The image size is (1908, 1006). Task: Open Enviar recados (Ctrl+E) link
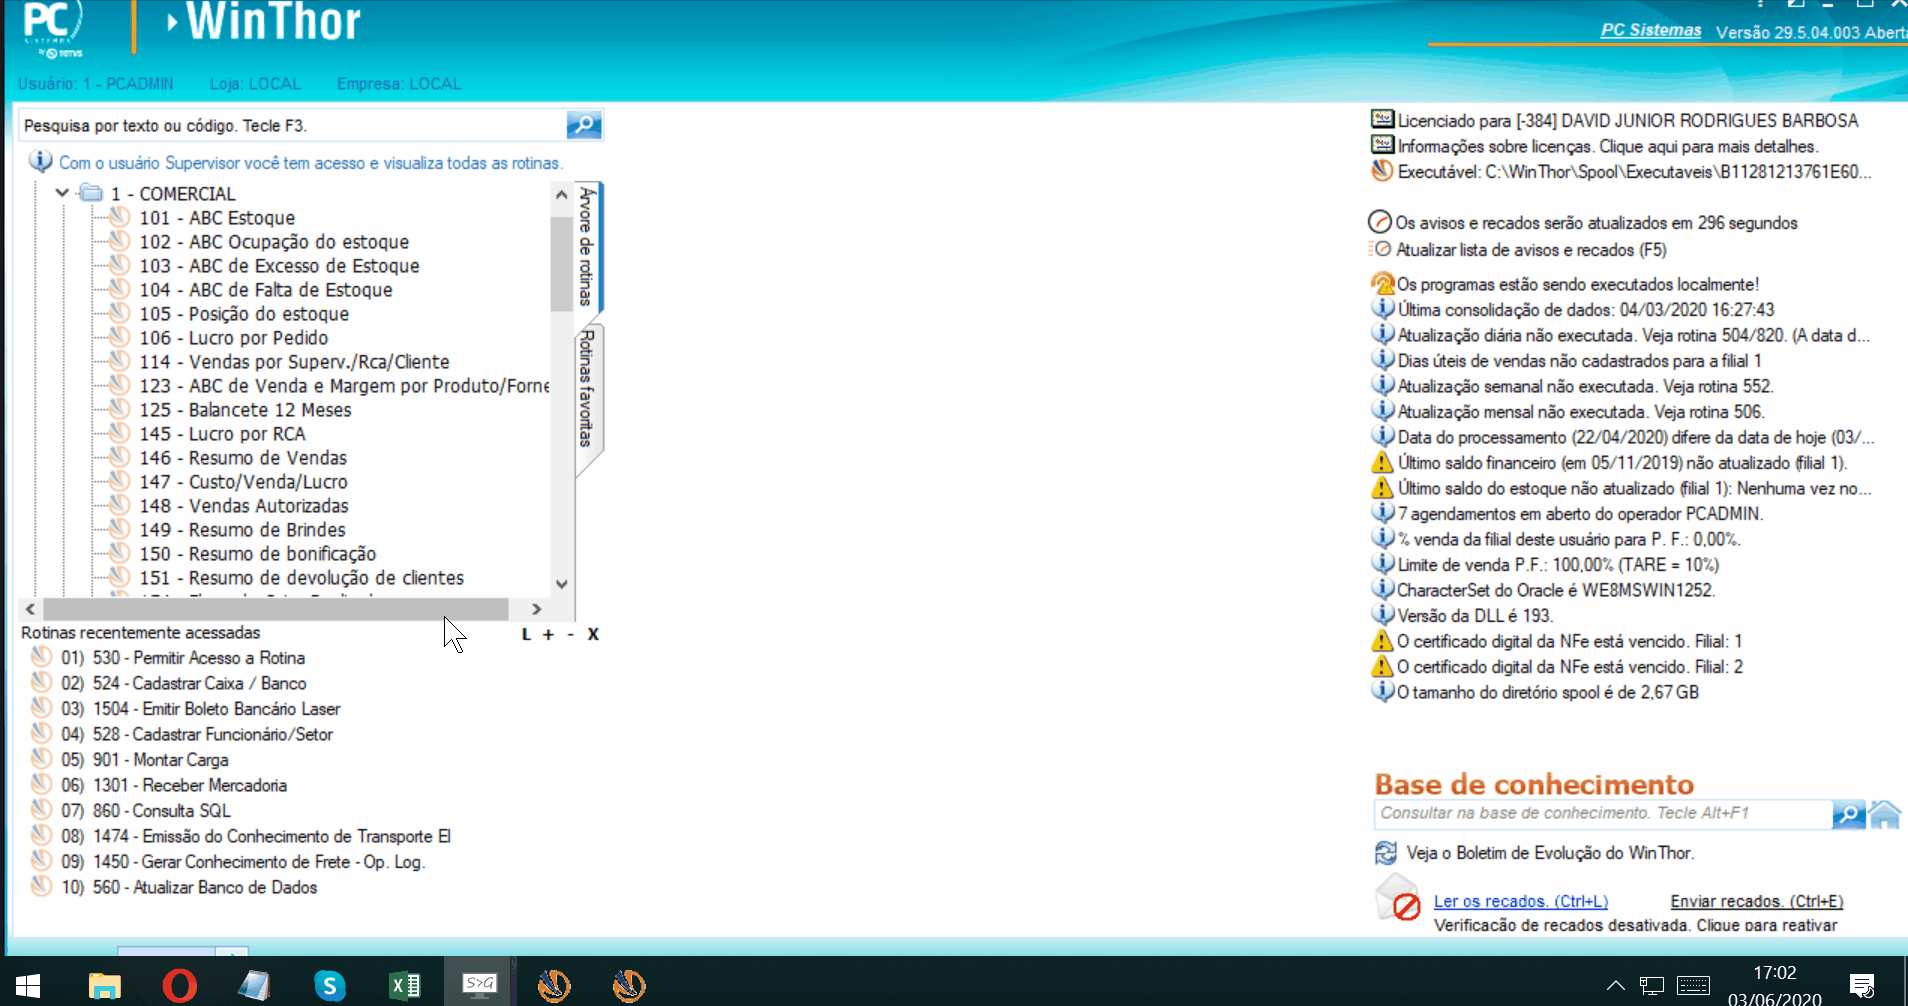[x=1757, y=901]
